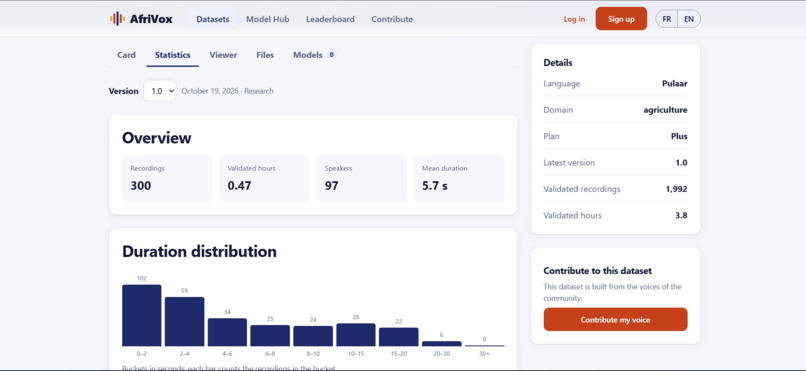Click the 1,992 validated recordings value
This screenshot has width=806, height=371.
tap(676, 189)
